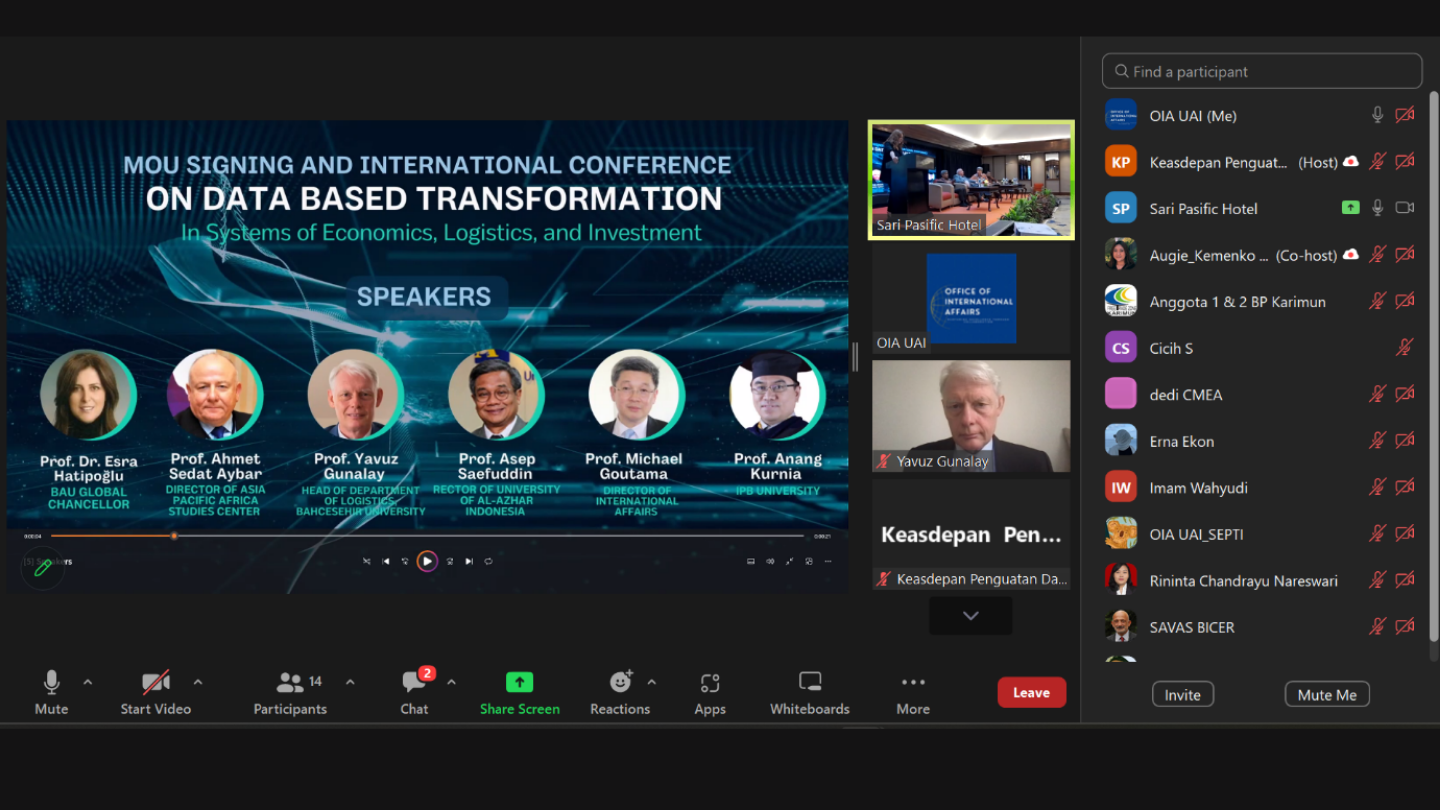Click the camera icon for Sari Pasific Hotel
This screenshot has width=1440, height=810.
pyautogui.click(x=1405, y=208)
